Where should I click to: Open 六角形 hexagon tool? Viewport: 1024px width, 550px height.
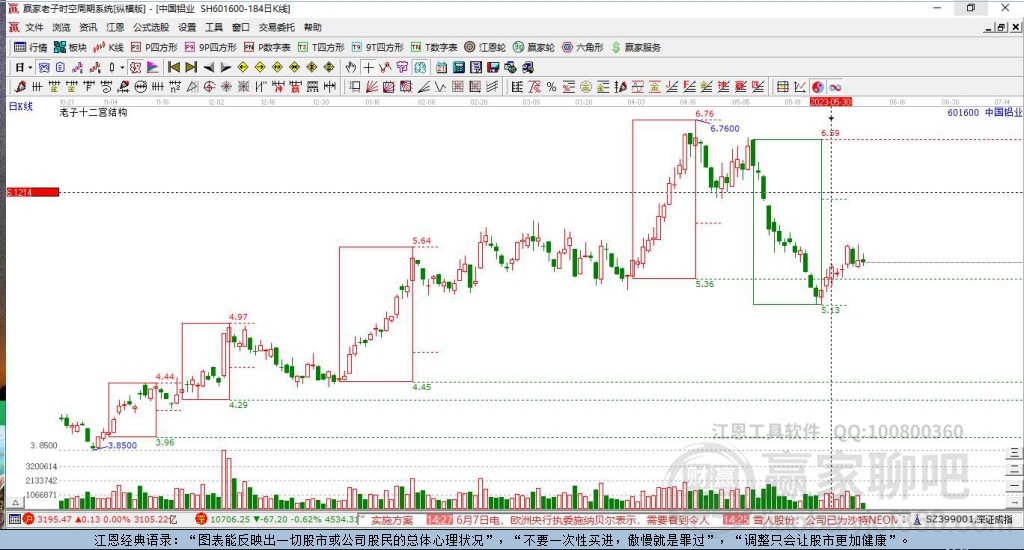click(583, 47)
